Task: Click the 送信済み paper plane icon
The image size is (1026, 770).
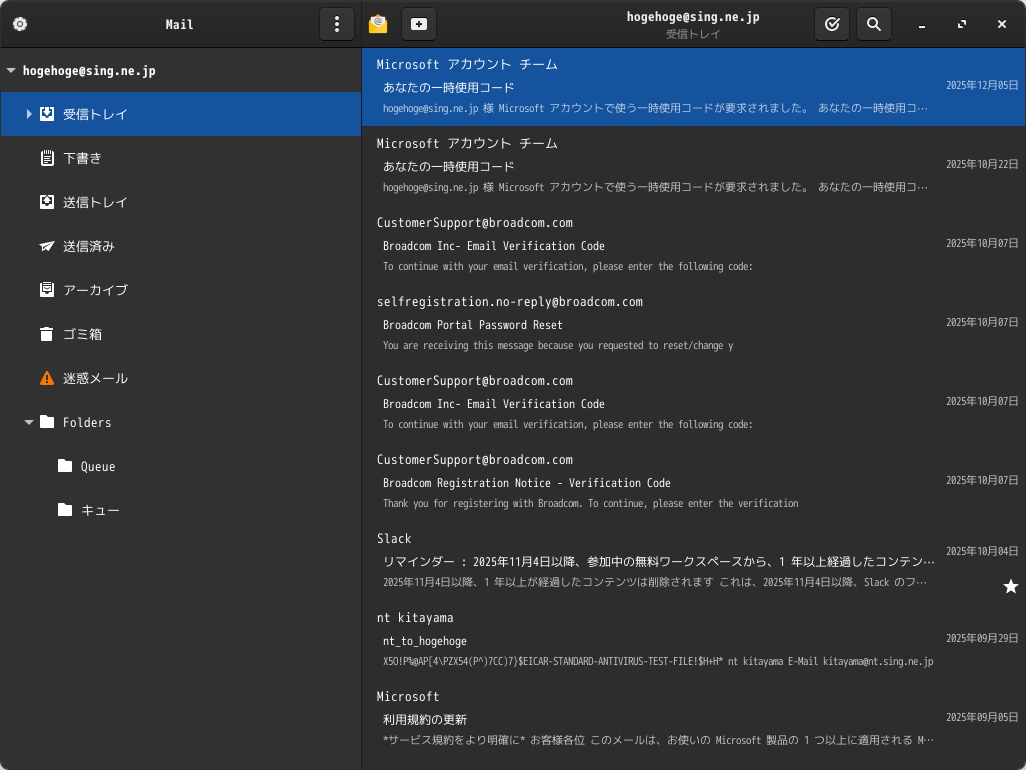Action: (47, 246)
